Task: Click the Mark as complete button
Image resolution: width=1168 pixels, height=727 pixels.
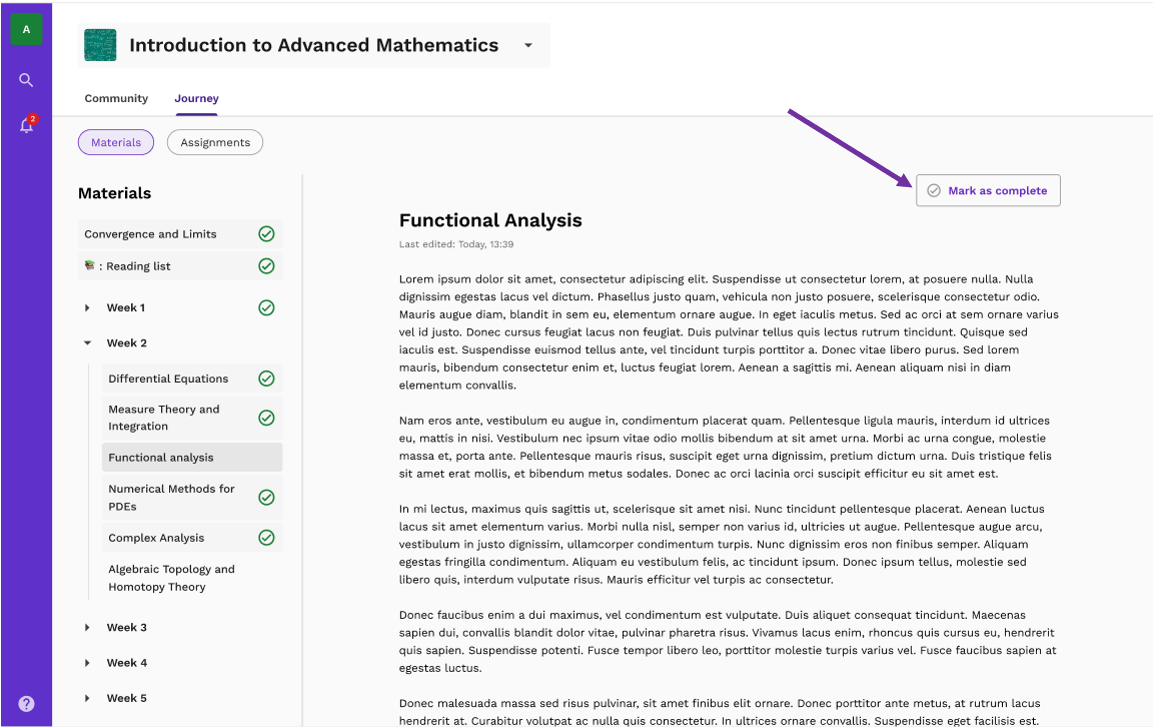Action: tap(988, 190)
